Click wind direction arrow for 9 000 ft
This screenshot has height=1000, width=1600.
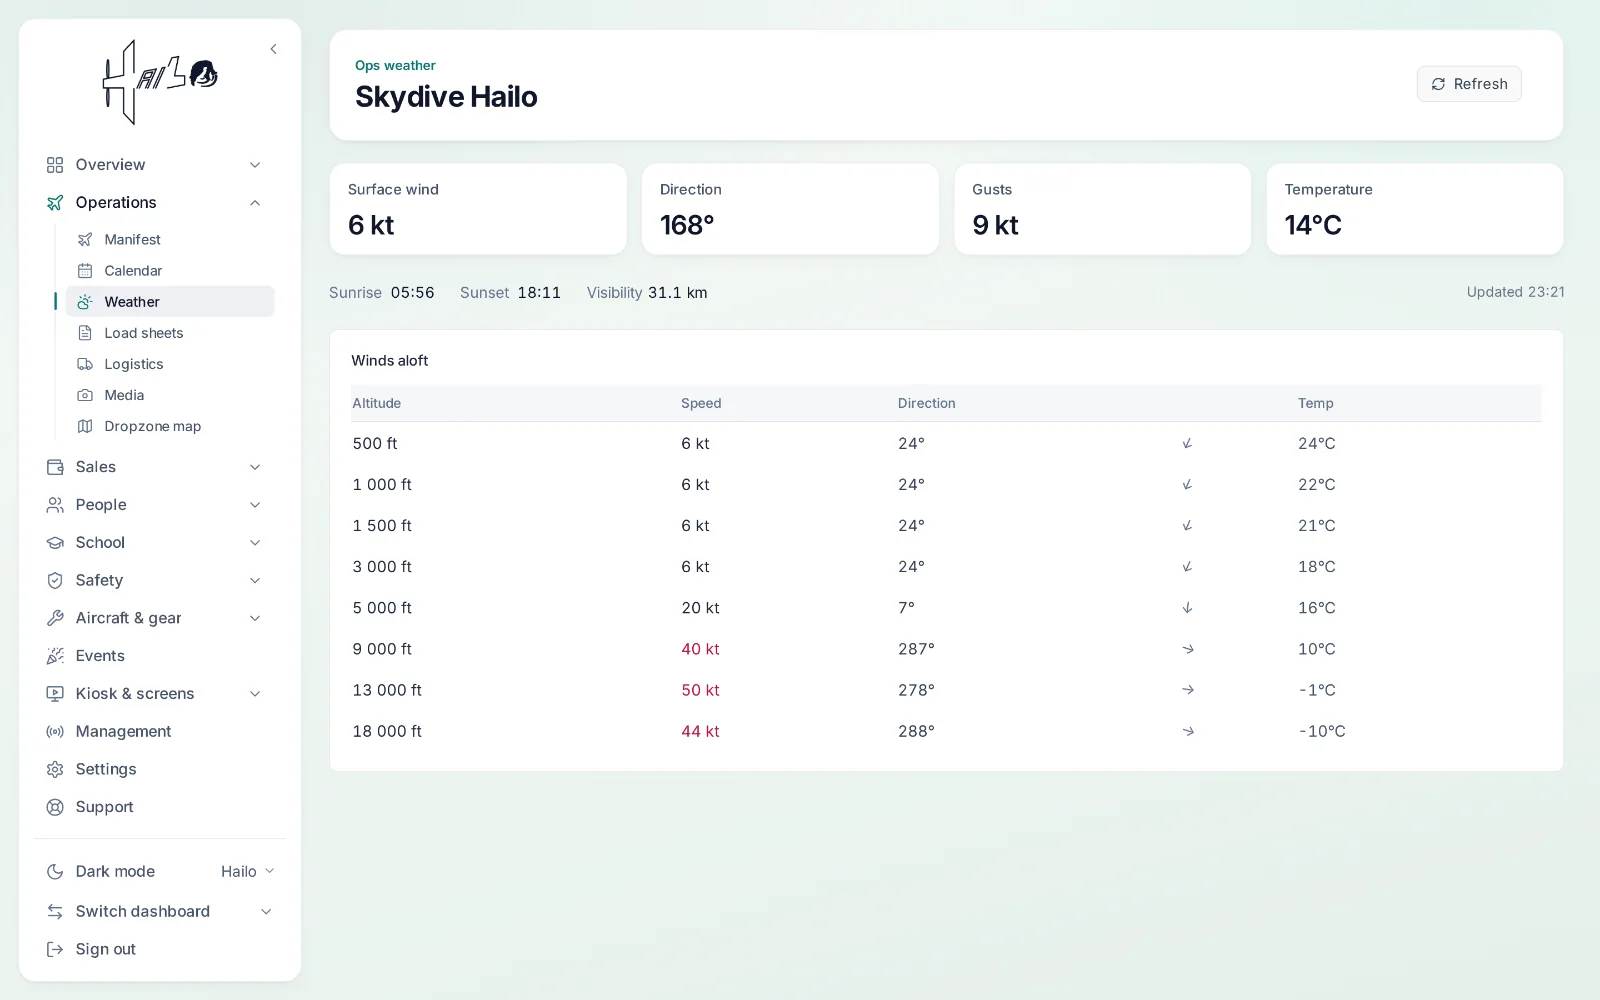1187,649
